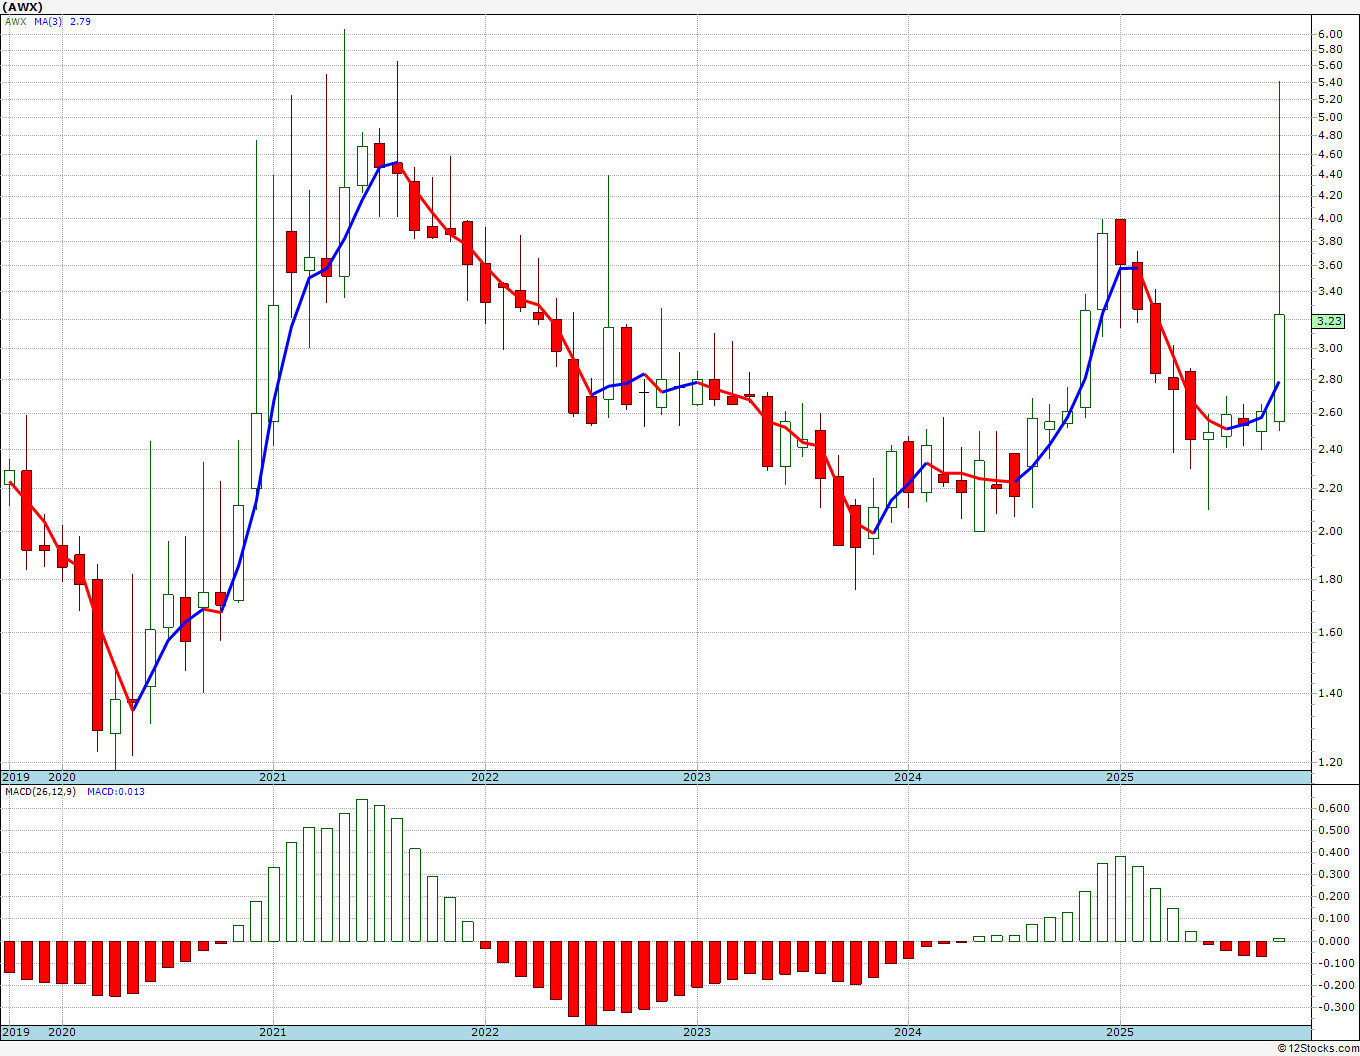This screenshot has height=1056, width=1360.
Task: Select the MACD:0.013 value readout
Action: [115, 792]
